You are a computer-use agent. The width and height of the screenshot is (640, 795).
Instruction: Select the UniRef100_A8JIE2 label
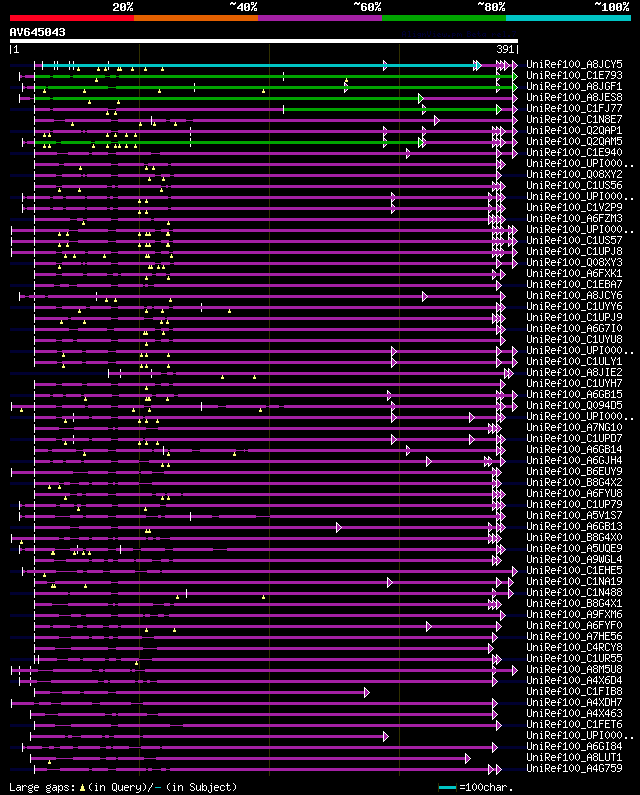(x=574, y=372)
